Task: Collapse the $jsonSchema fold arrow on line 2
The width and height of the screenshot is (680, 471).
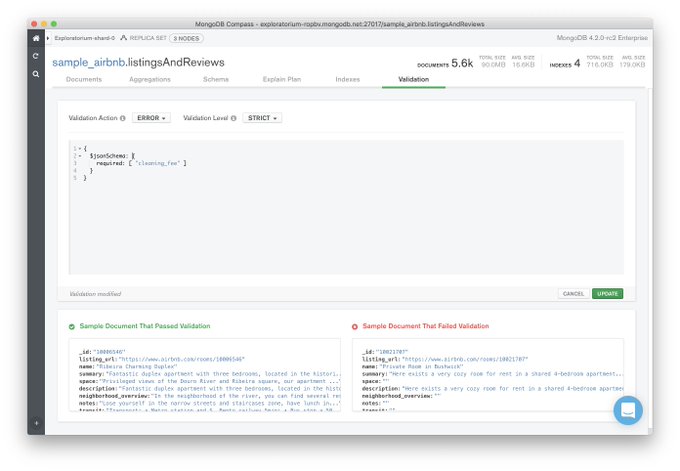Action: (80, 156)
